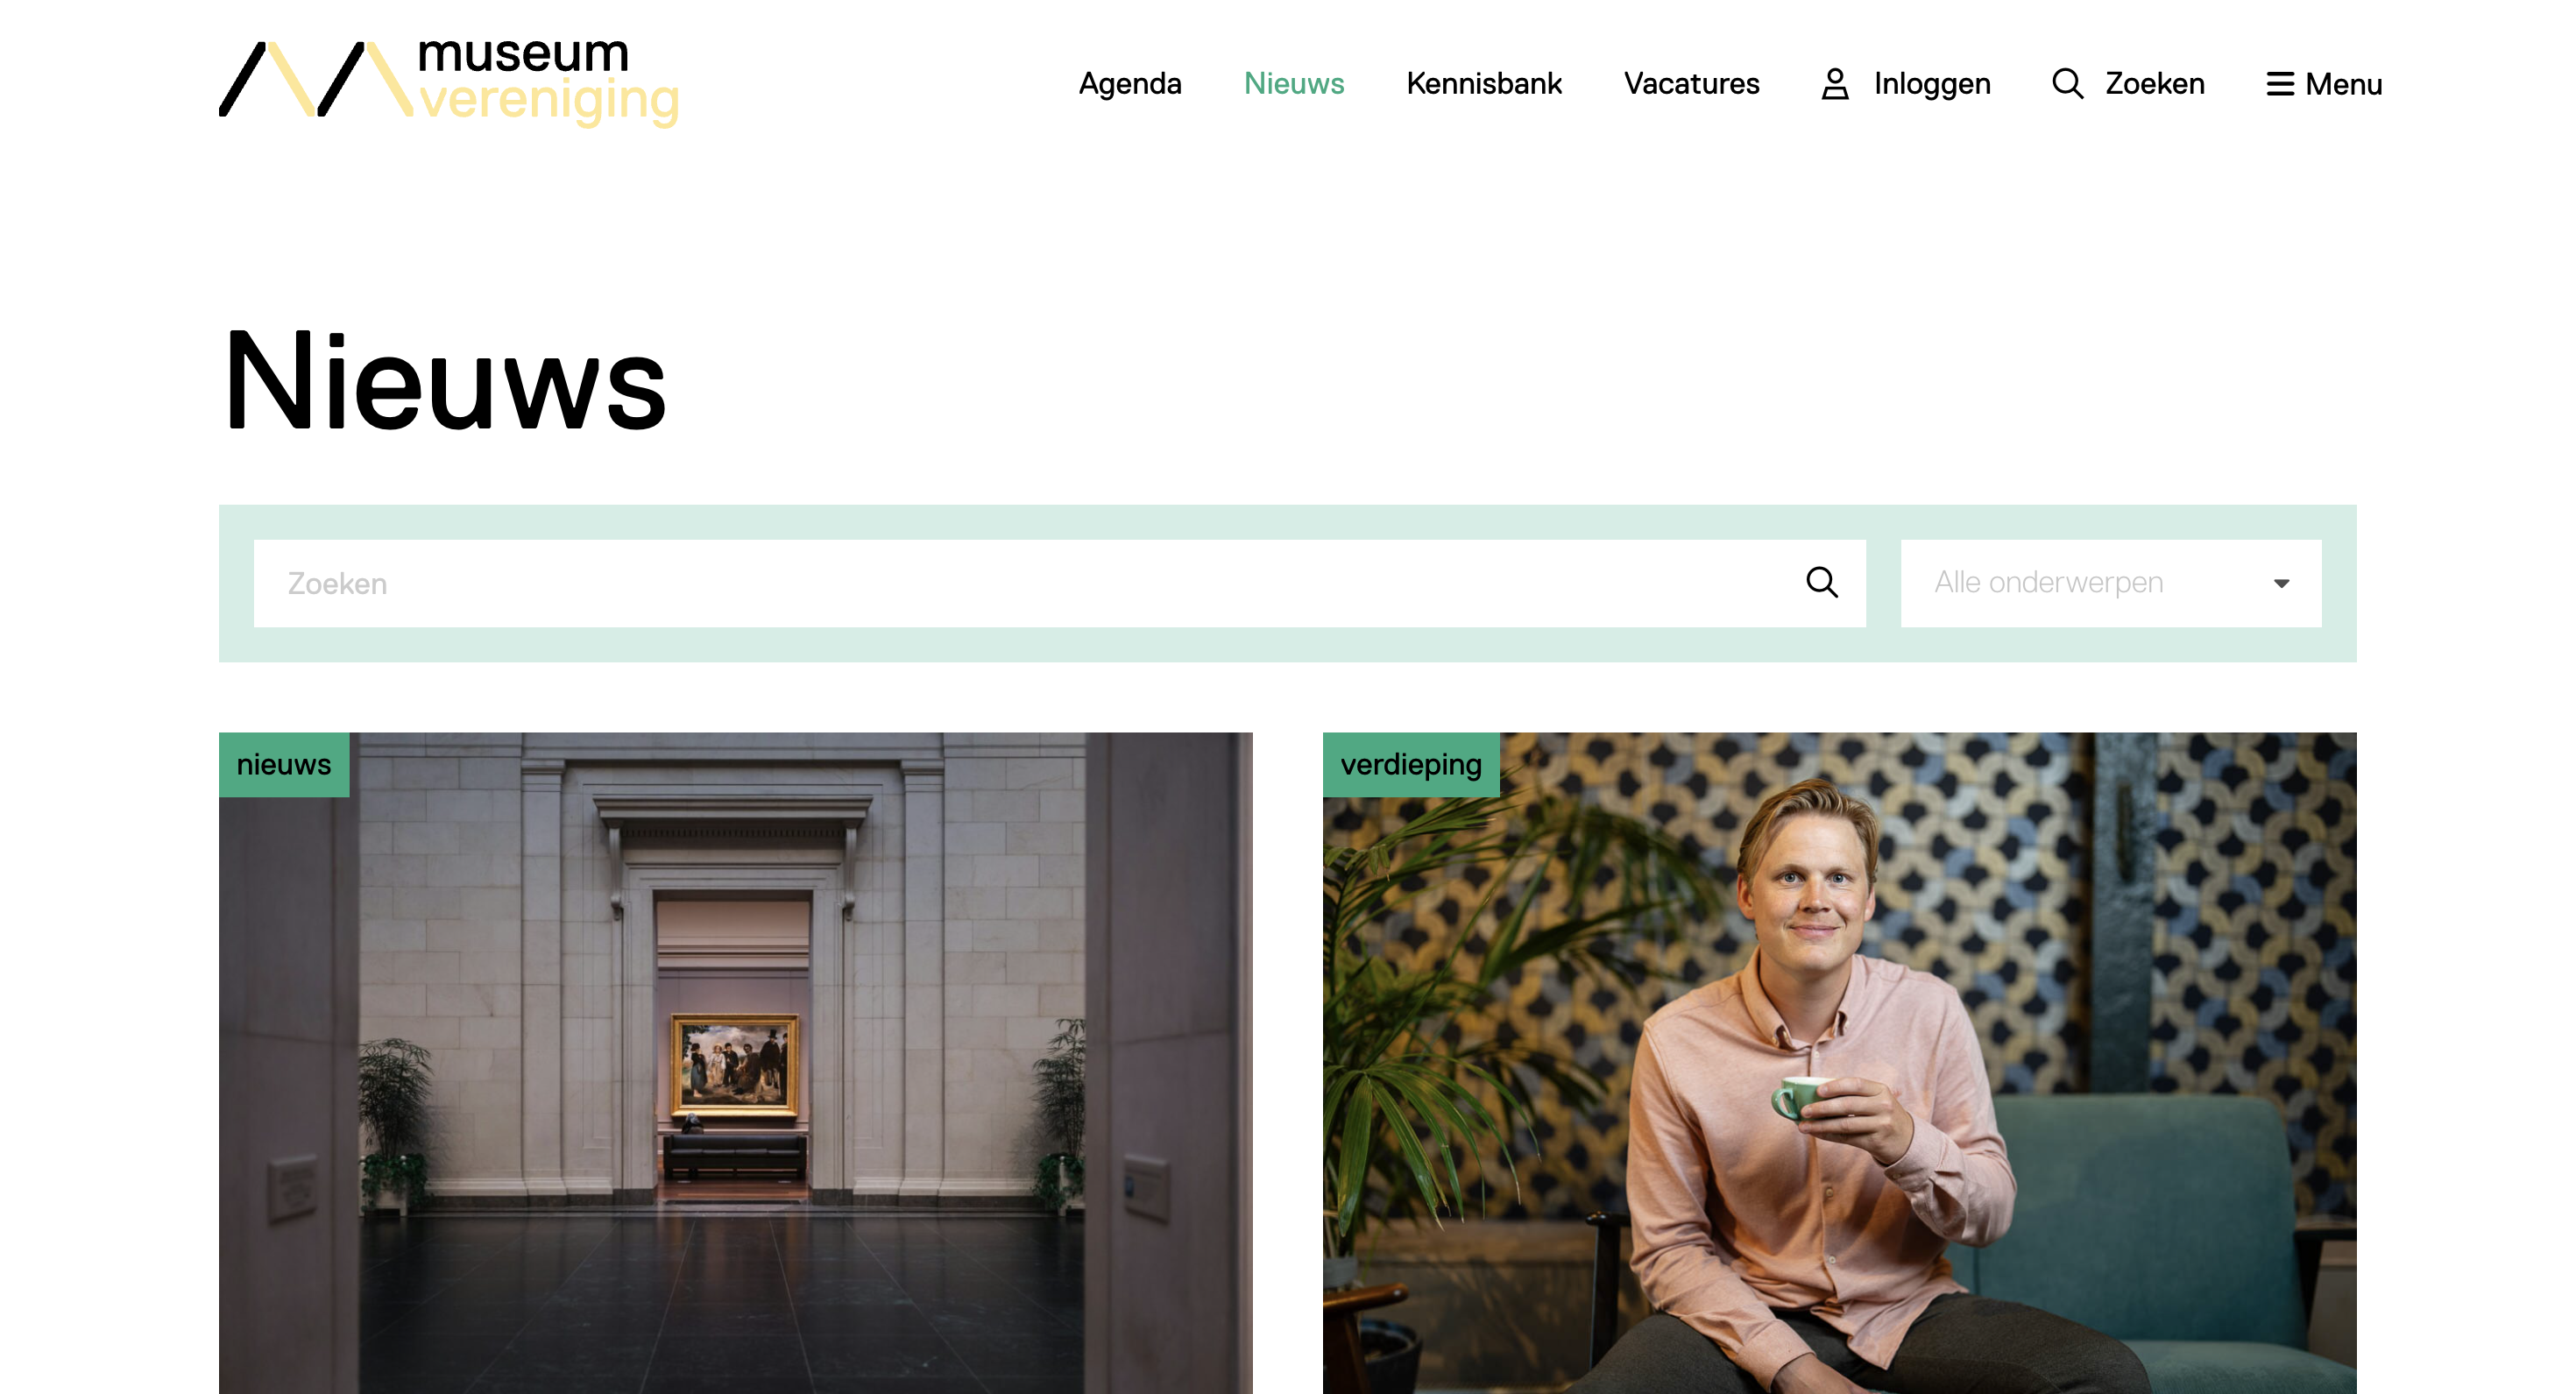Screen dimensions: 2576x1394
Task: Click the Zoeken text in header
Action: pos(2154,84)
